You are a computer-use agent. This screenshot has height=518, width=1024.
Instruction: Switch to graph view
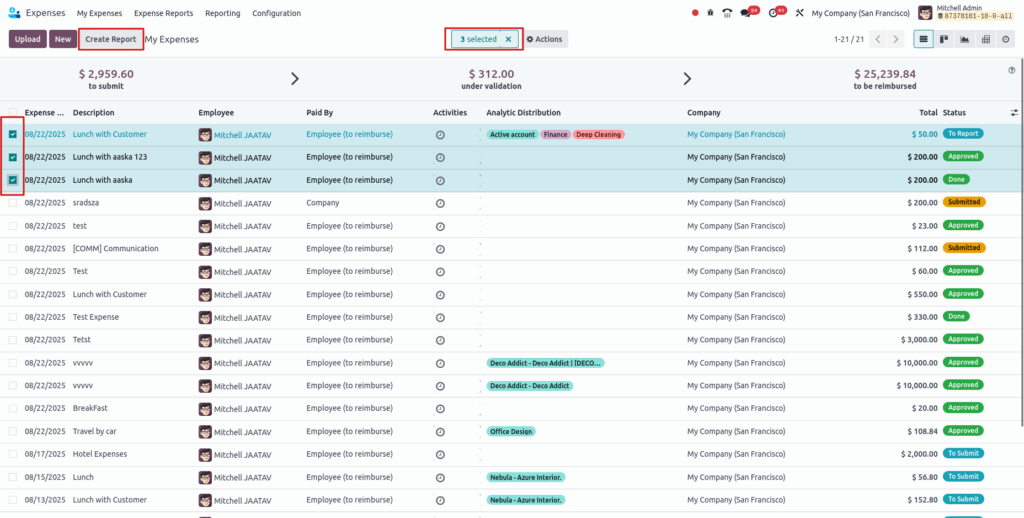(965, 39)
